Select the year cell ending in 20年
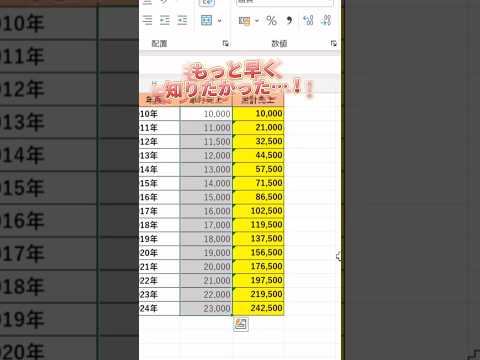This screenshot has height=360, width=480. 159,253
